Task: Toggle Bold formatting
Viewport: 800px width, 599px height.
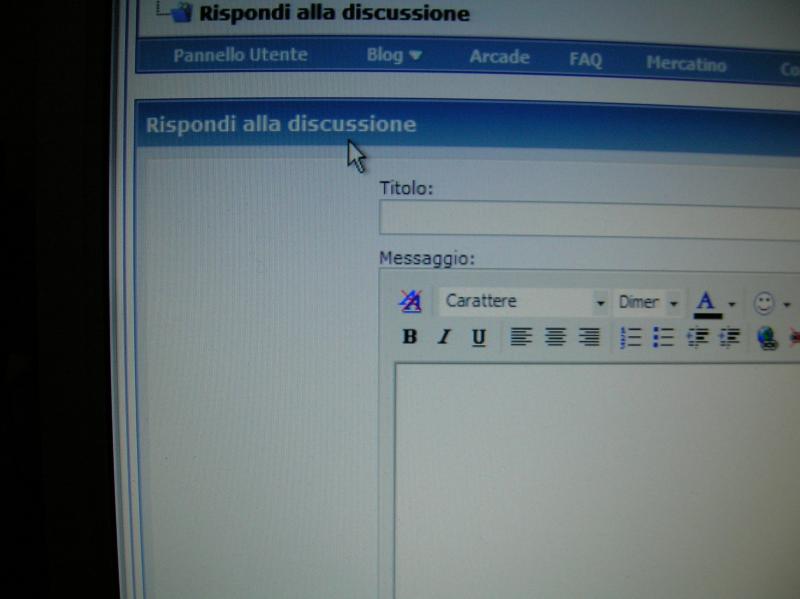Action: click(x=410, y=337)
